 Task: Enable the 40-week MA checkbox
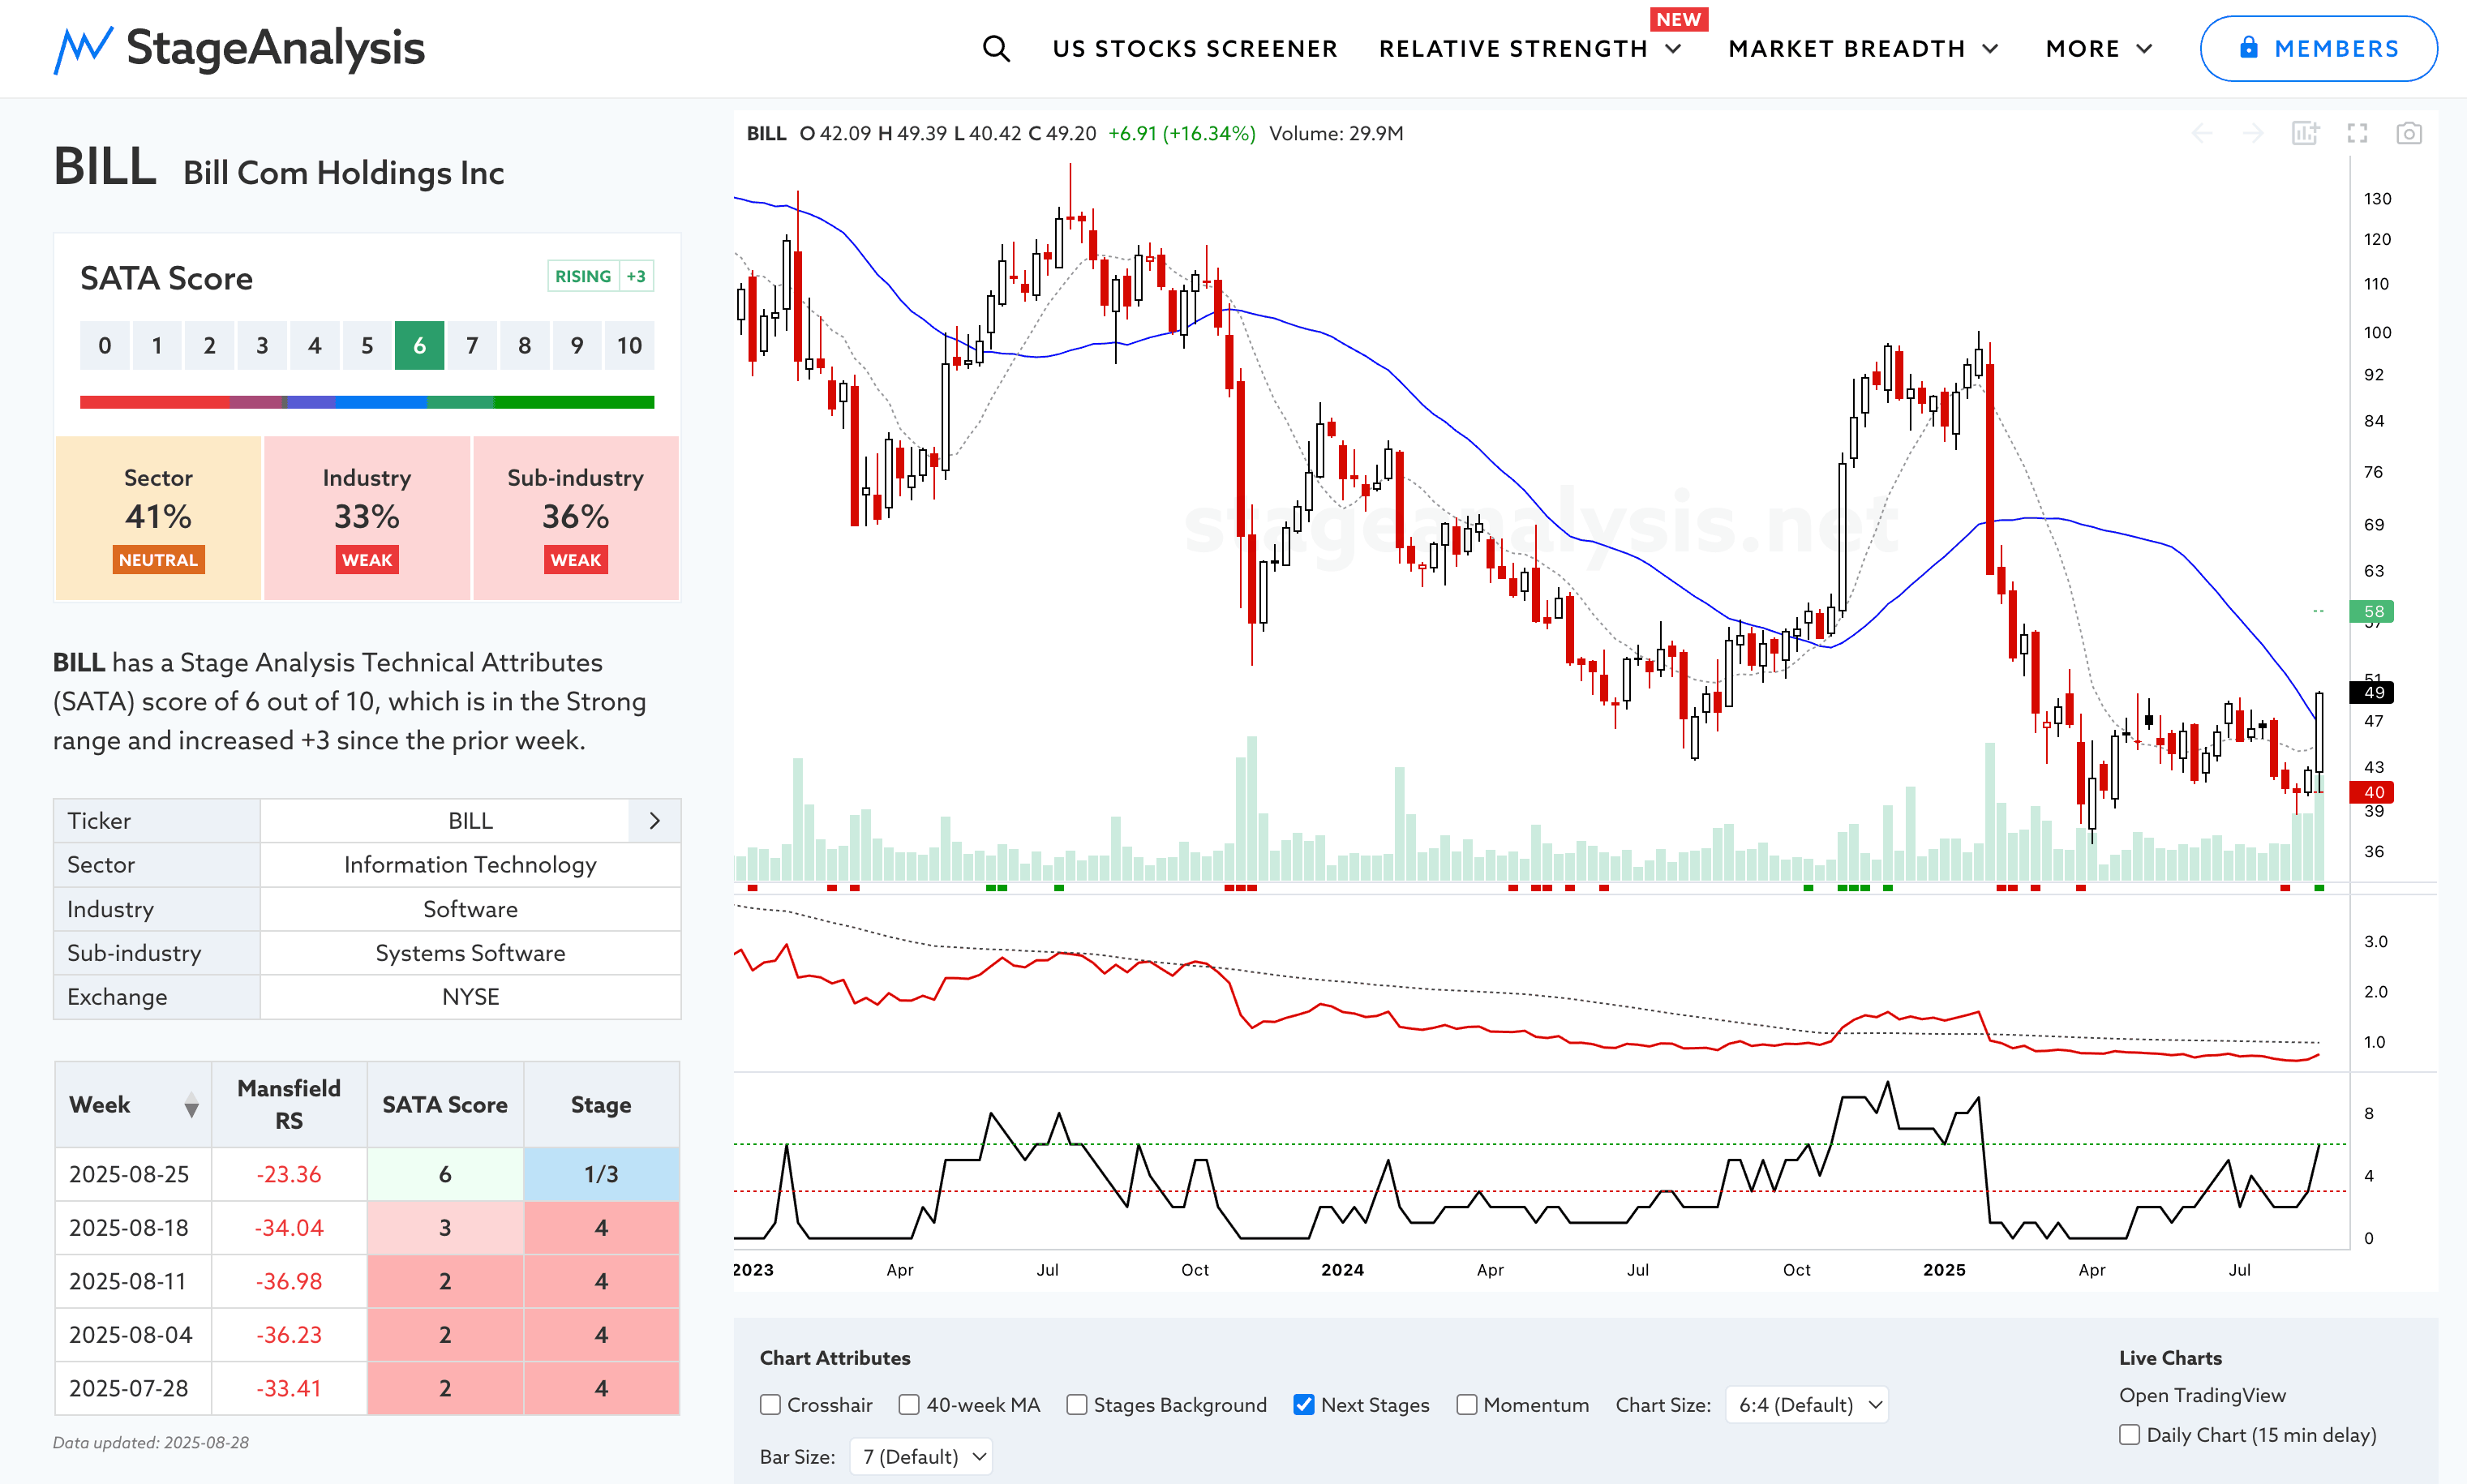click(x=909, y=1405)
